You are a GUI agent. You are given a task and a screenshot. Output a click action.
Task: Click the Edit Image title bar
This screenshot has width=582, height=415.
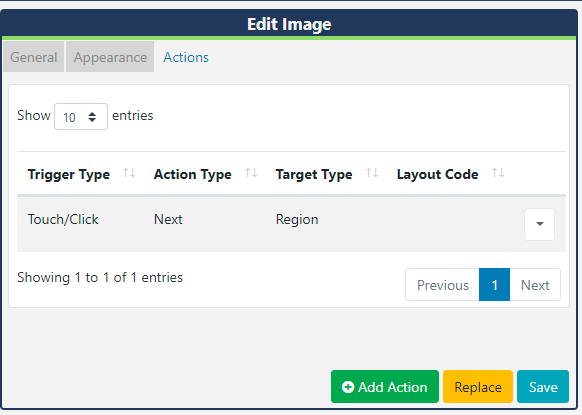289,24
